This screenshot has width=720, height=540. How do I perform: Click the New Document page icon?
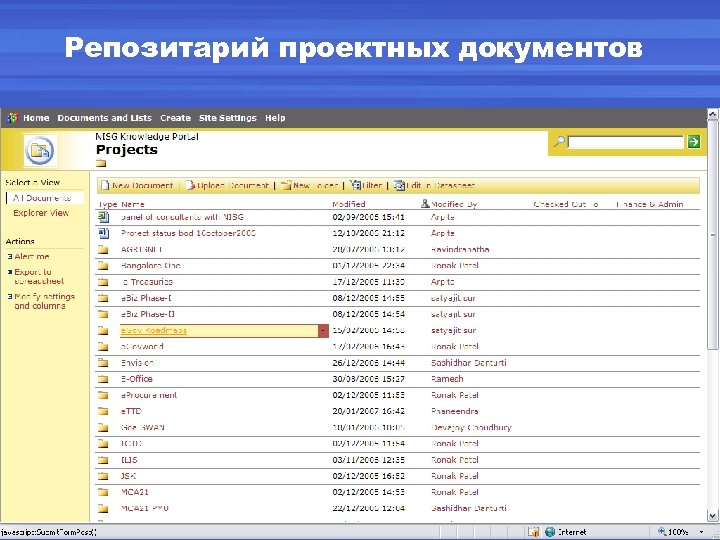click(x=105, y=186)
